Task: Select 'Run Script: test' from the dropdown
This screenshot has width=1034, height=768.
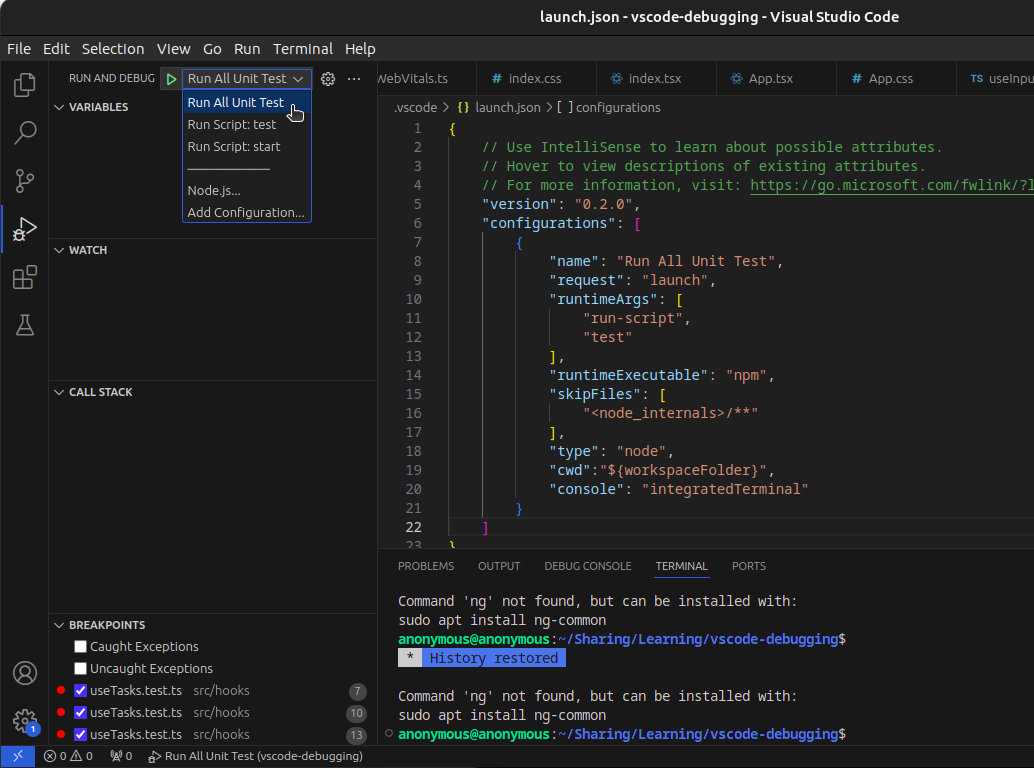Action: [x=232, y=125]
